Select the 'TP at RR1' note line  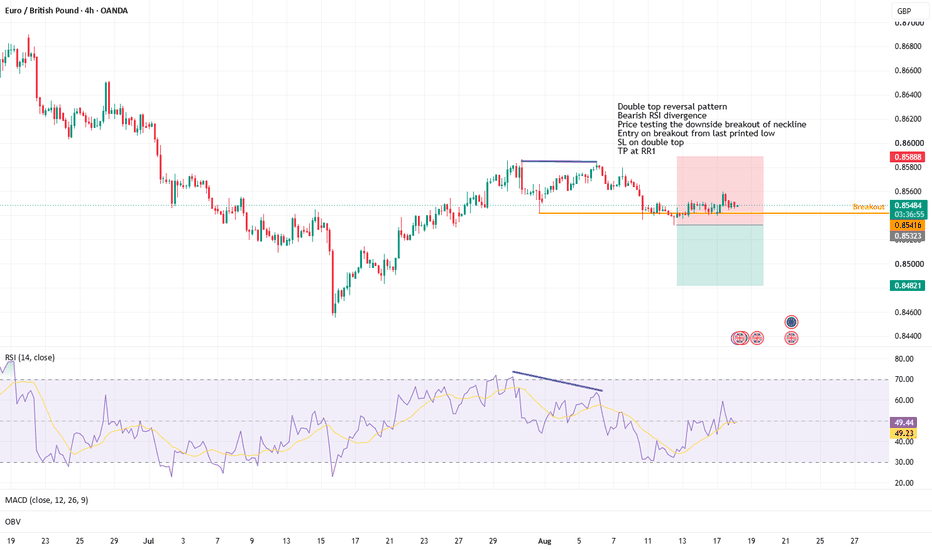click(x=637, y=151)
